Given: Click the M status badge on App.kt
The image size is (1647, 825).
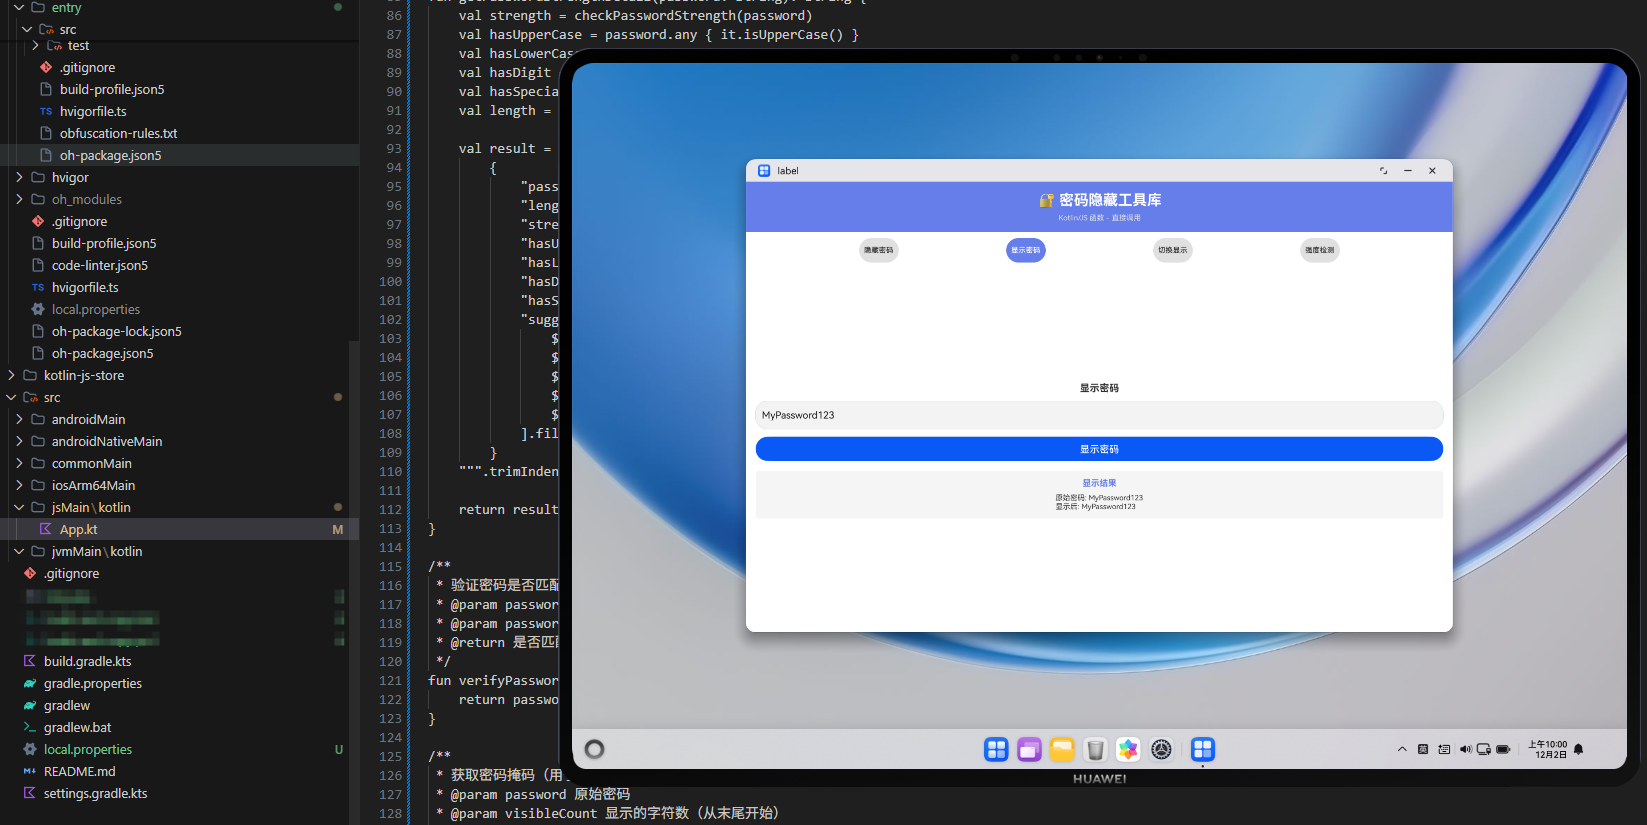Looking at the screenshot, I should click(x=338, y=529).
